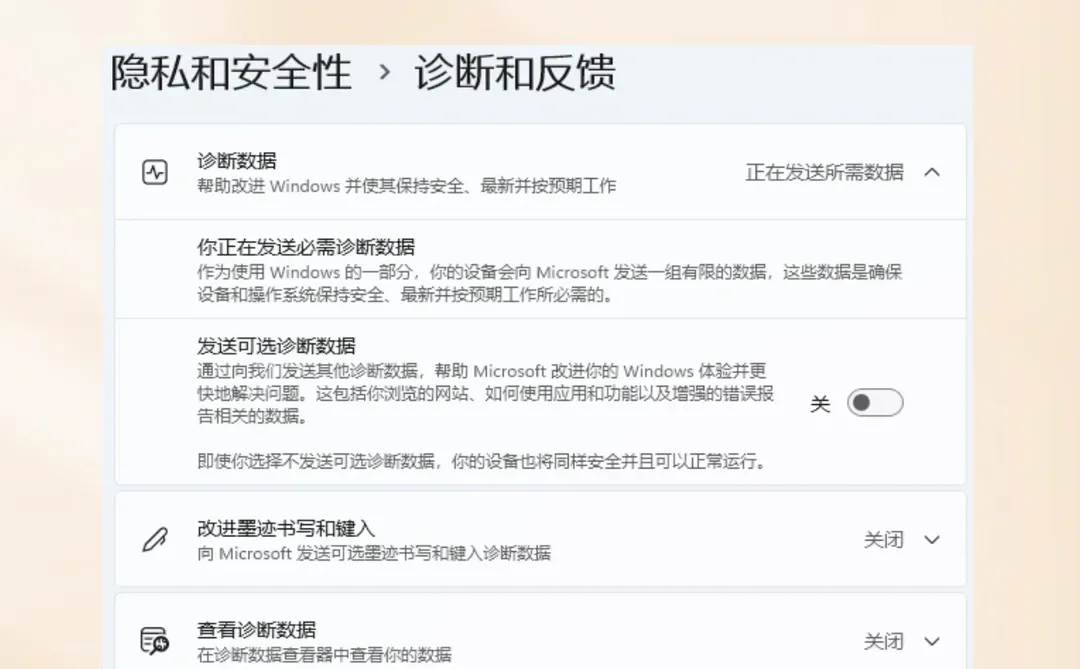The height and width of the screenshot is (669, 1080).
Task: Select the pencil icon beside 改进墨迹书写和键入
Action: tap(154, 539)
